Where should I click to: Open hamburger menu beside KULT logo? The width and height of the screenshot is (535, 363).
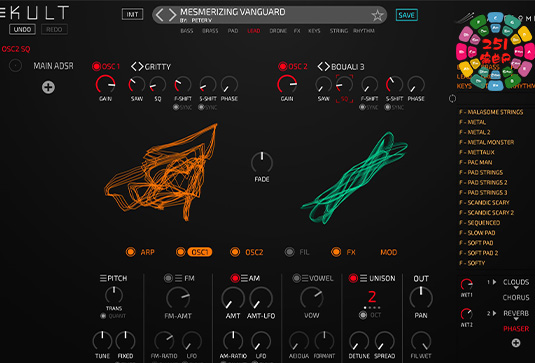2,13
